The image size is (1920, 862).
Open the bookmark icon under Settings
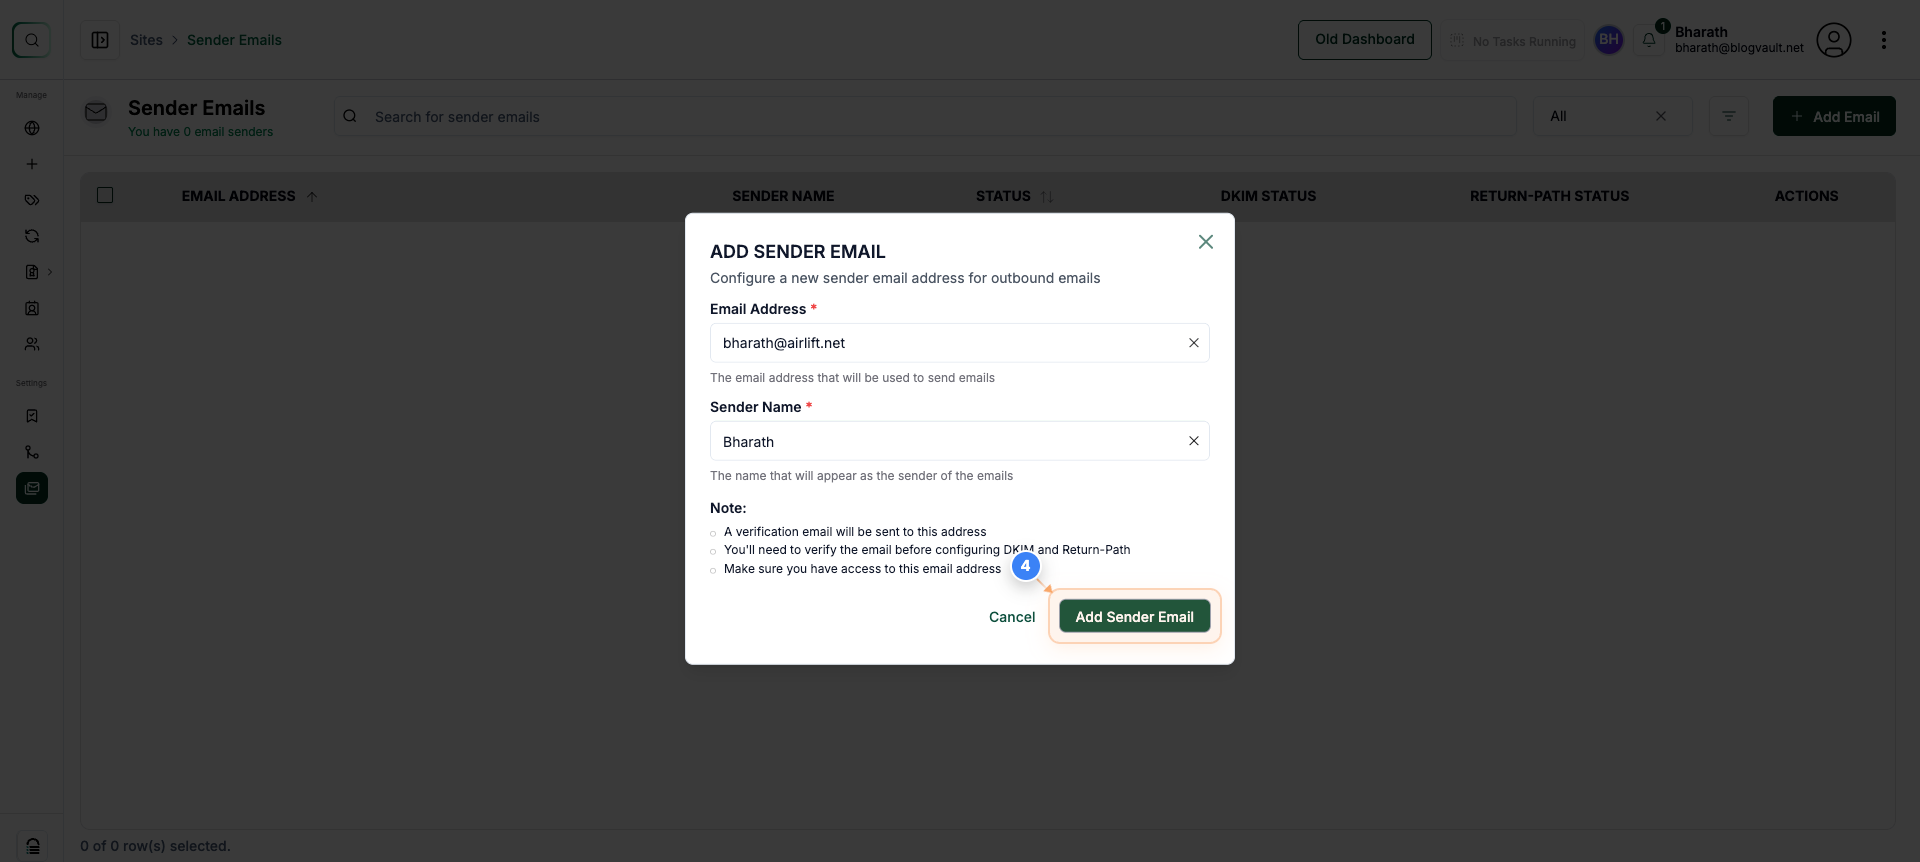[x=32, y=415]
